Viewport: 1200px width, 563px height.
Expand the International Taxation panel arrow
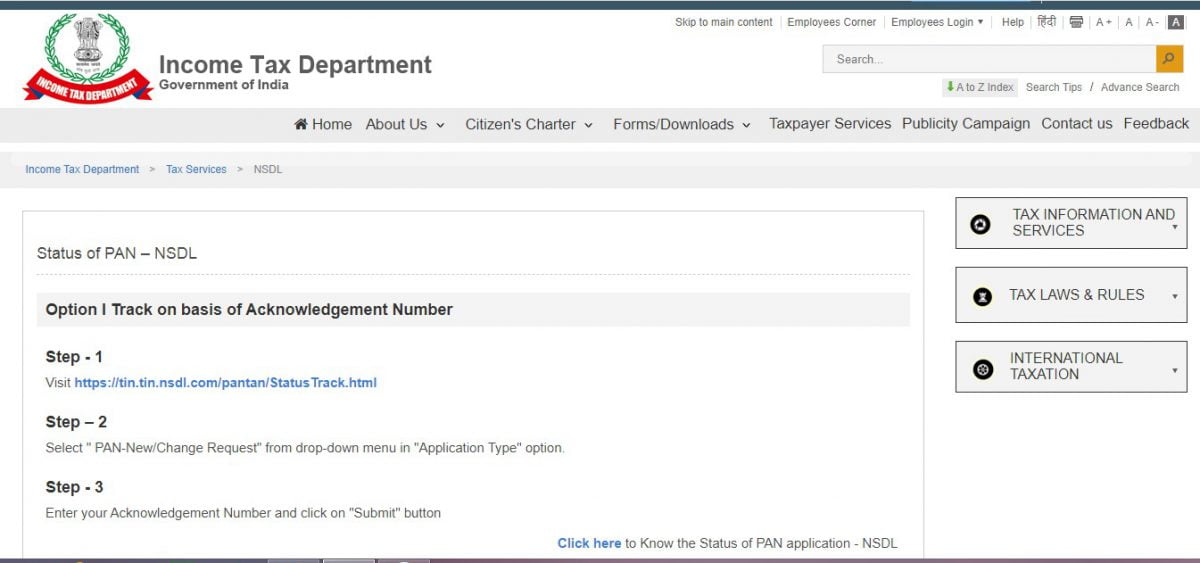point(1175,371)
